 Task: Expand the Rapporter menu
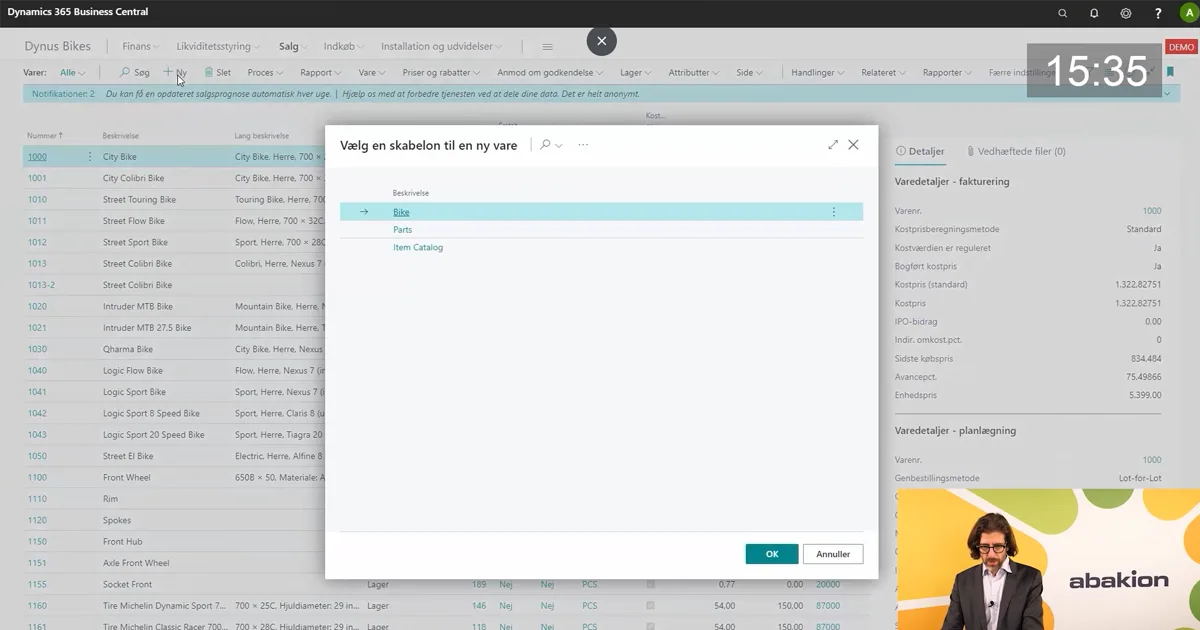(x=948, y=72)
